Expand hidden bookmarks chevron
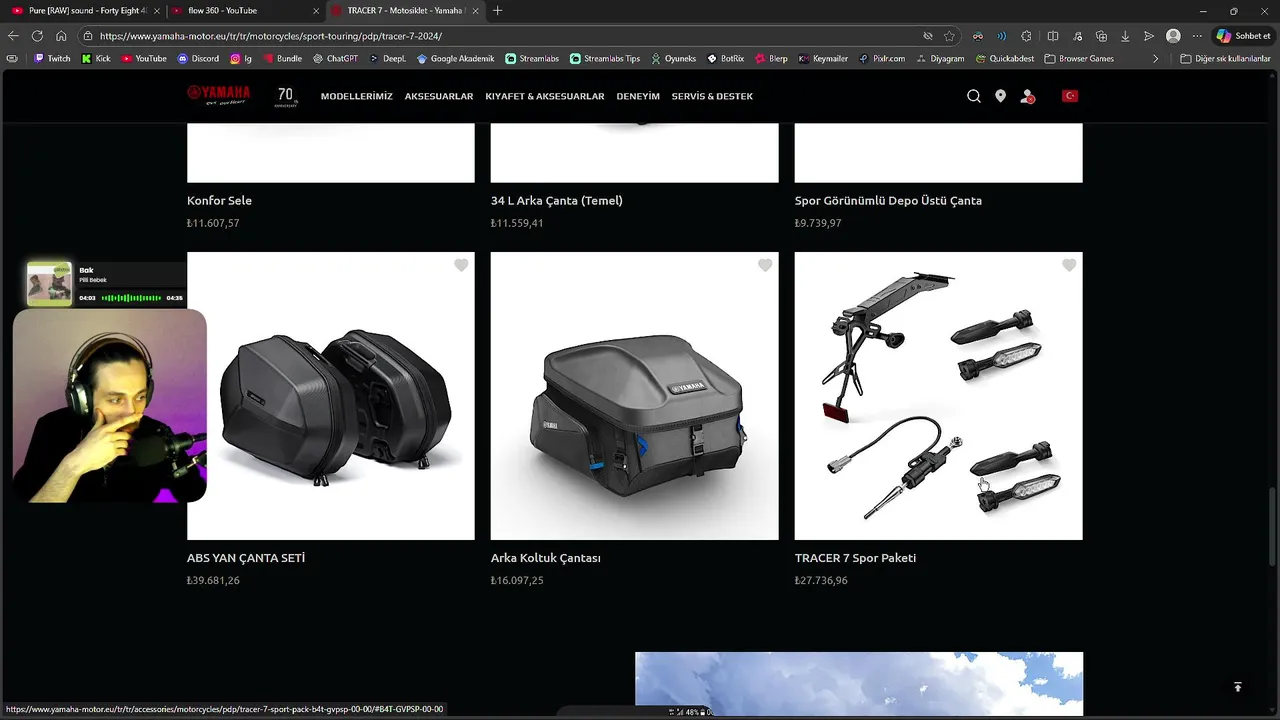 [x=1155, y=59]
